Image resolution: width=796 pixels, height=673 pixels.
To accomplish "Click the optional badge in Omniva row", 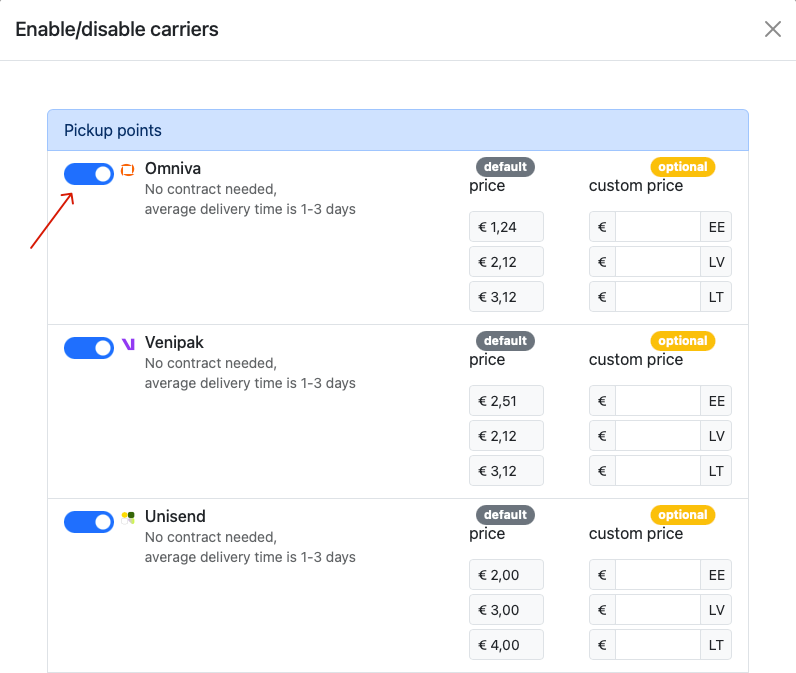I will (683, 167).
